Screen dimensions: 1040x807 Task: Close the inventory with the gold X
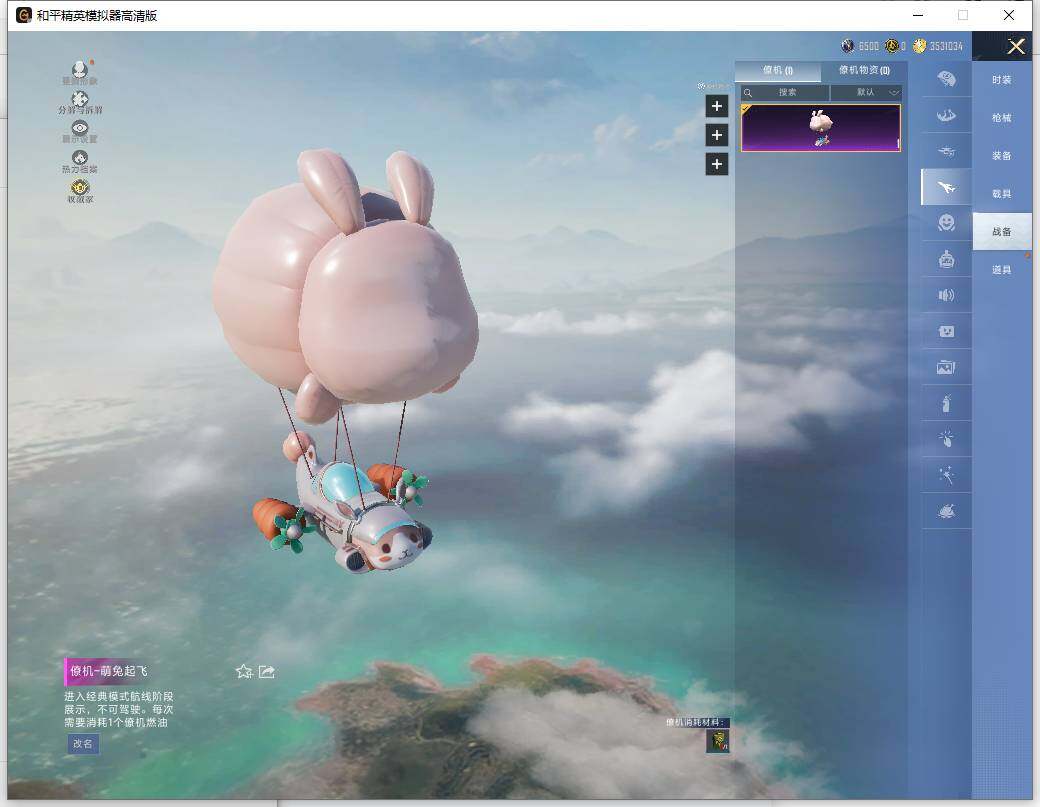tap(1015, 46)
